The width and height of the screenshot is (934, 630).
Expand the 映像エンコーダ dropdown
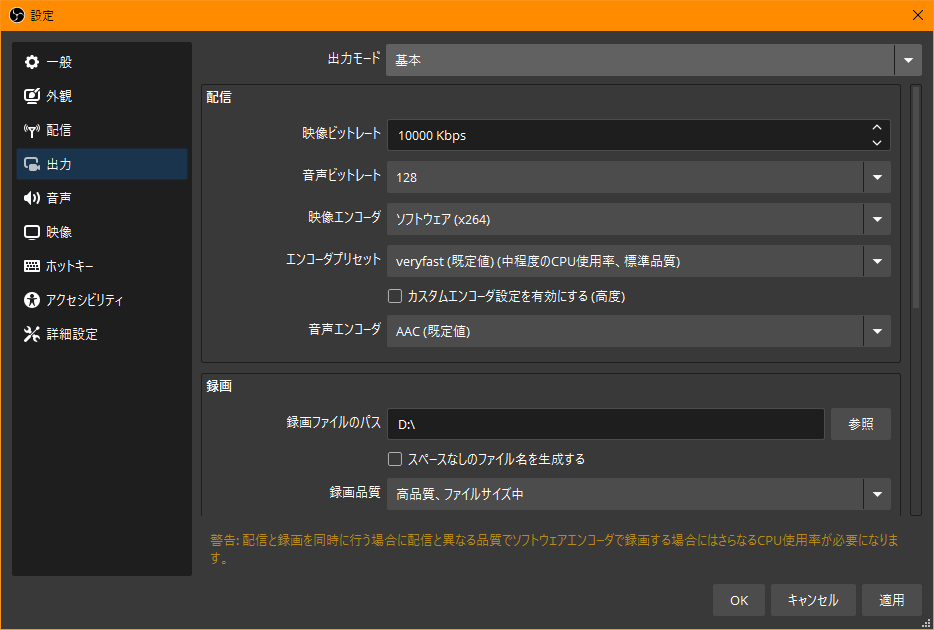876,219
